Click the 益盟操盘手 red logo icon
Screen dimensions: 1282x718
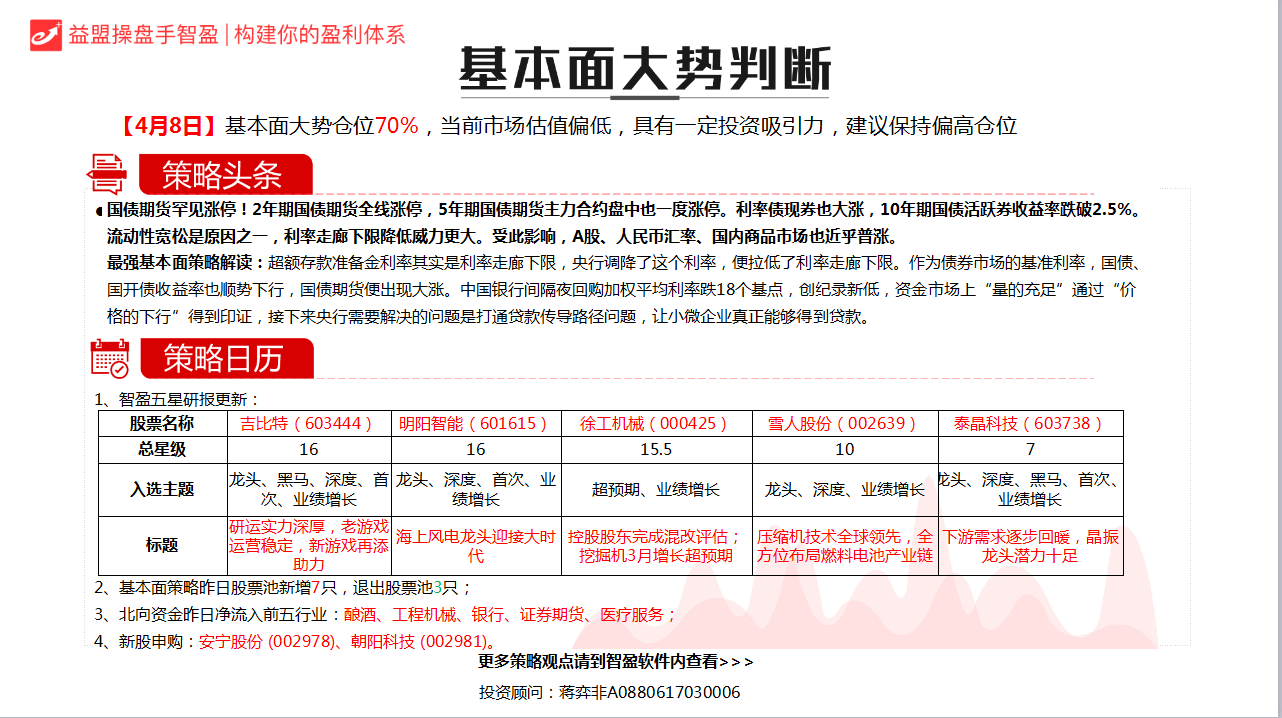(46, 33)
